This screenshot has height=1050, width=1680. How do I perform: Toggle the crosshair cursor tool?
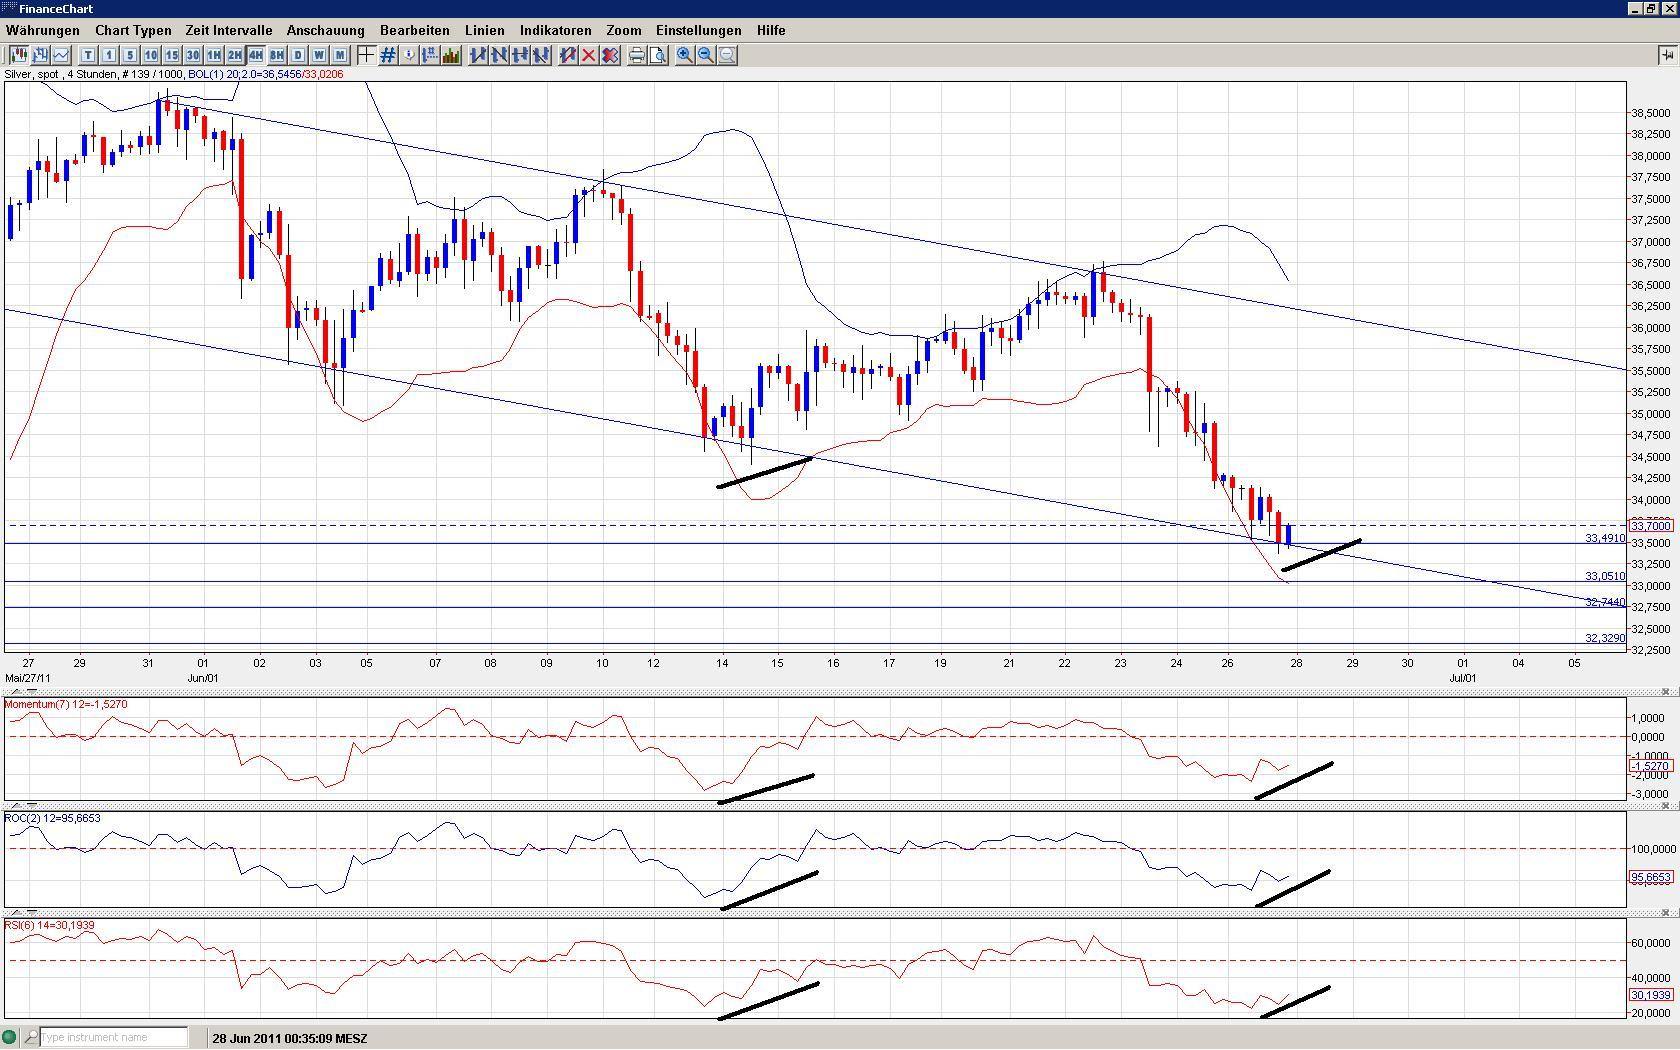(366, 55)
